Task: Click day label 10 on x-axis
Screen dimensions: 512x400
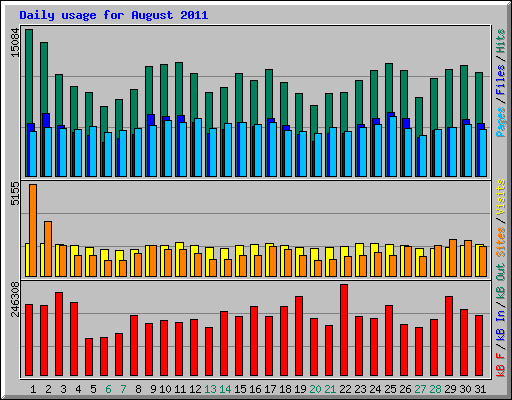Action: coord(165,389)
